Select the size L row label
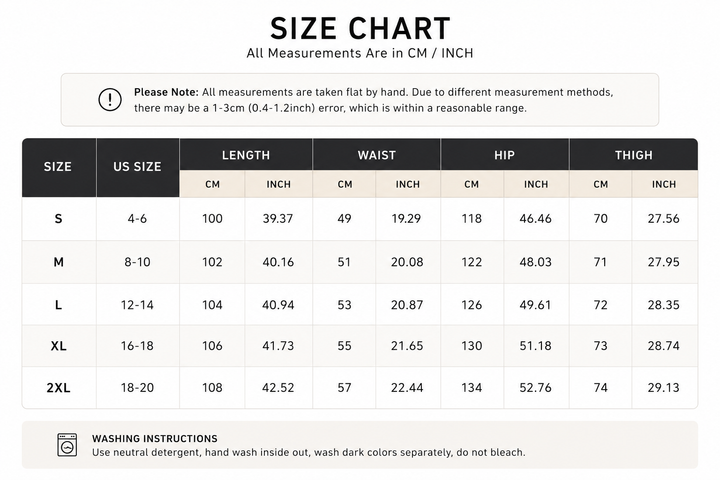This screenshot has width=720, height=480. (x=58, y=305)
